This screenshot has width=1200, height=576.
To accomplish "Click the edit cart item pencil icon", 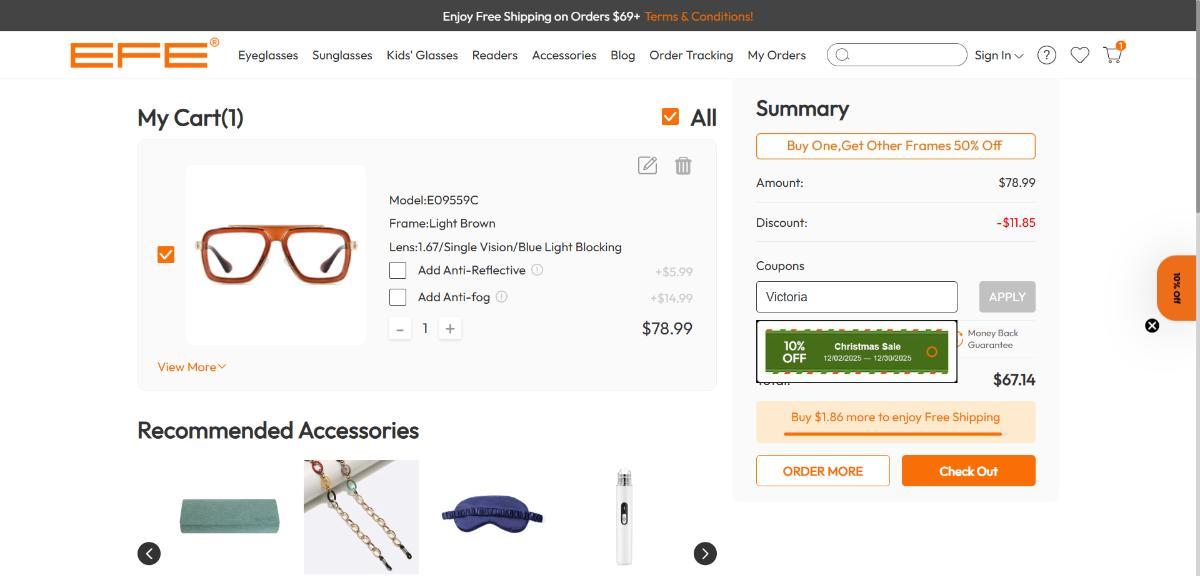I will coord(647,166).
